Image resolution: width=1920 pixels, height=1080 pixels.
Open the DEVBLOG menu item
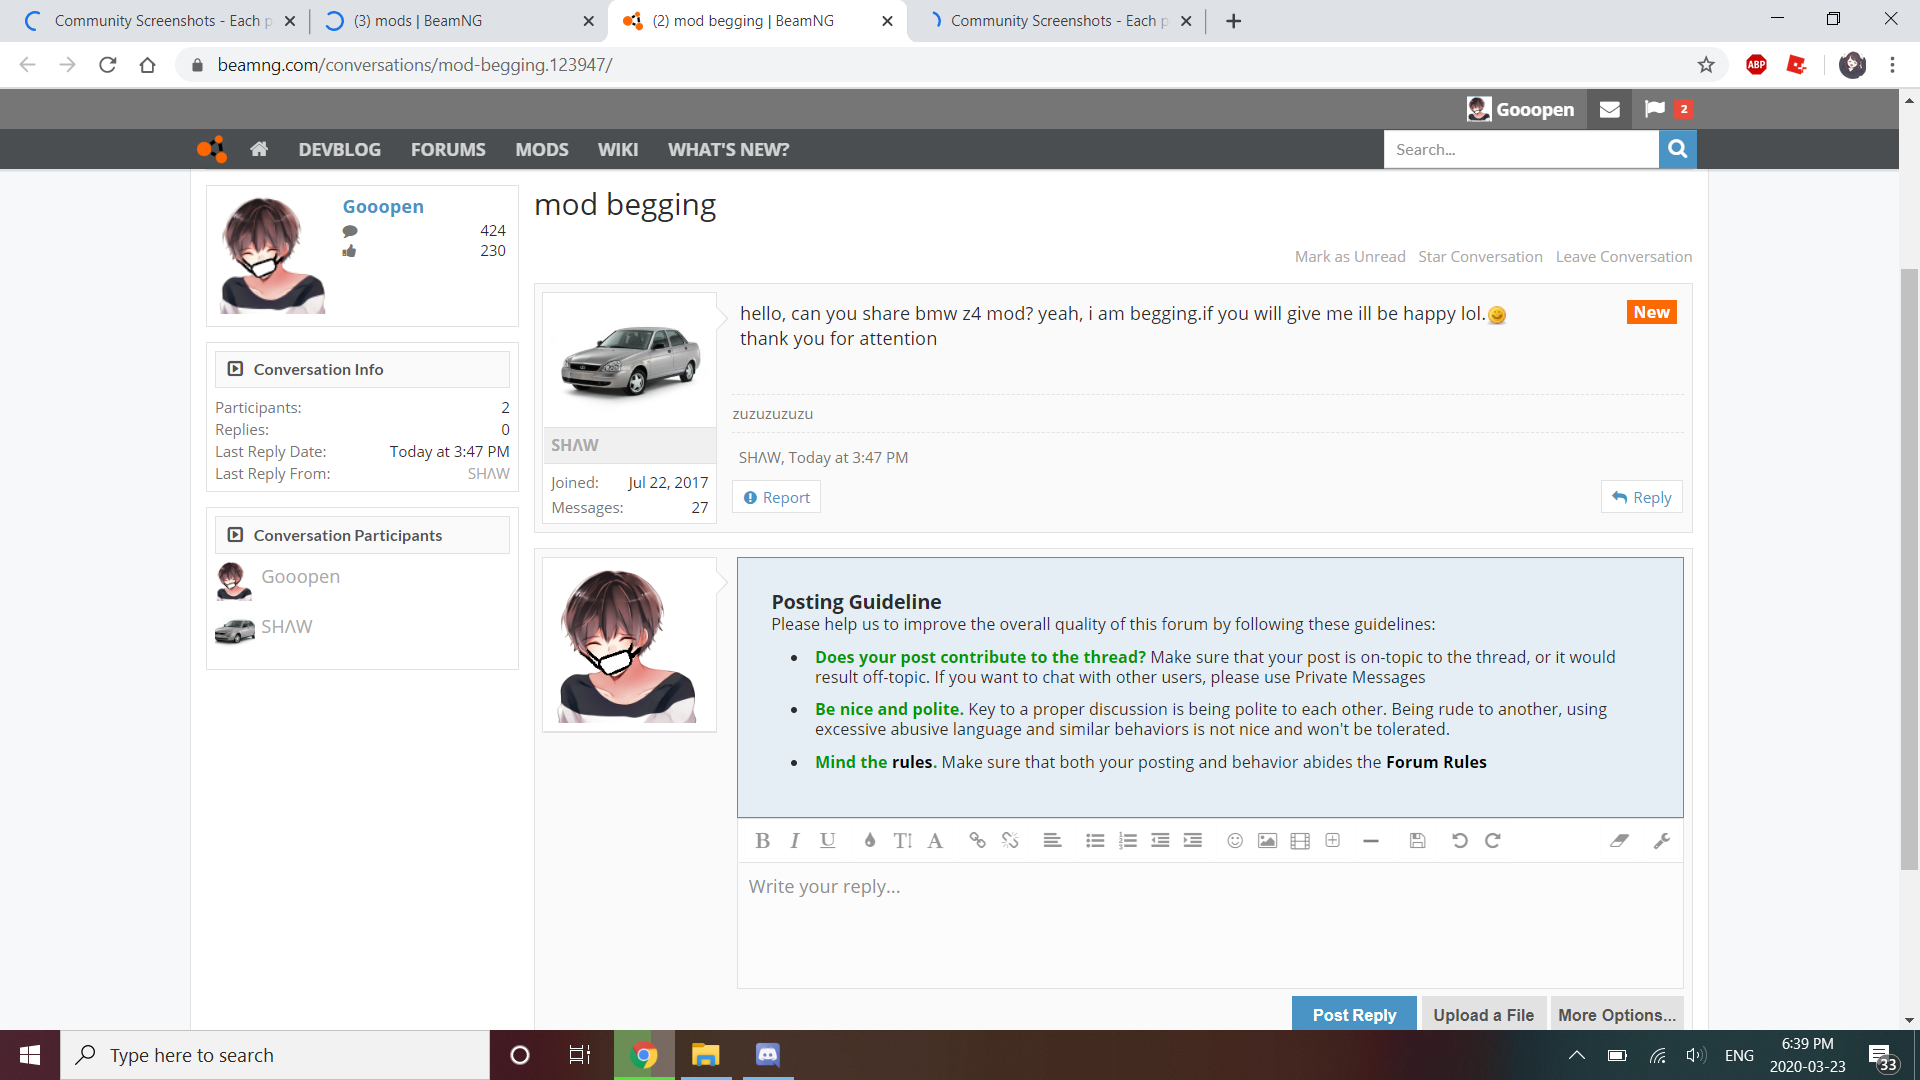pos(339,149)
